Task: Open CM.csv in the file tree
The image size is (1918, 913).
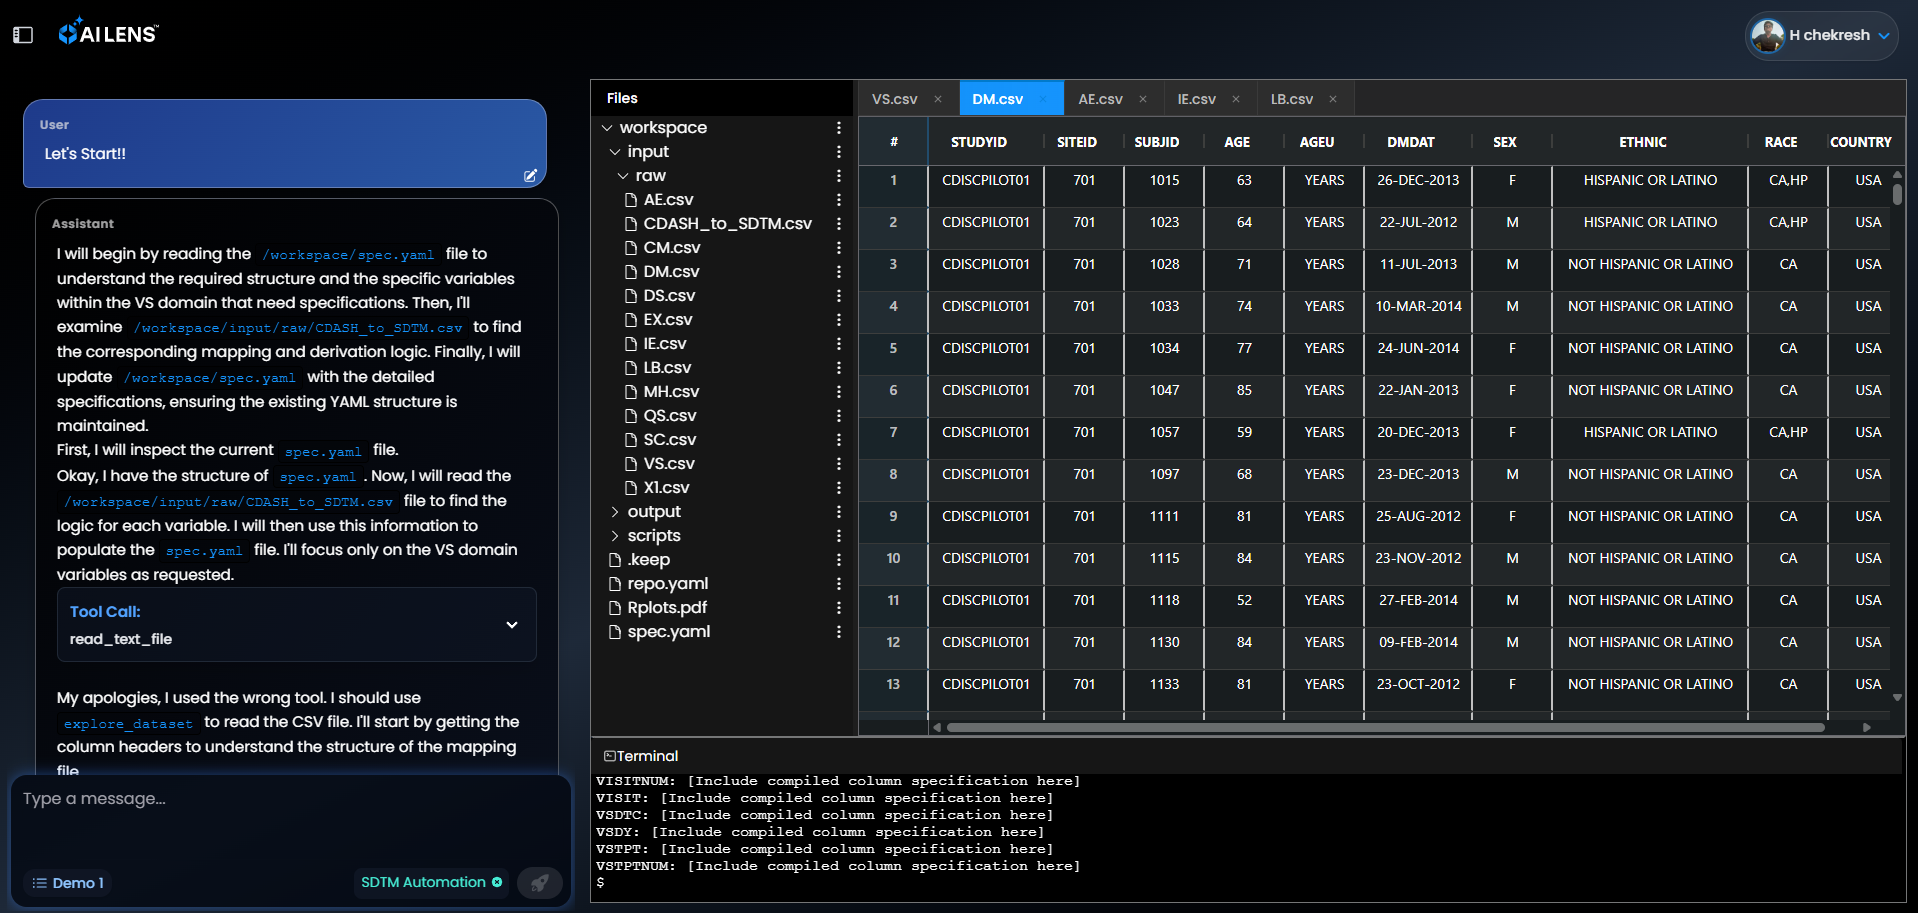Action: point(671,248)
